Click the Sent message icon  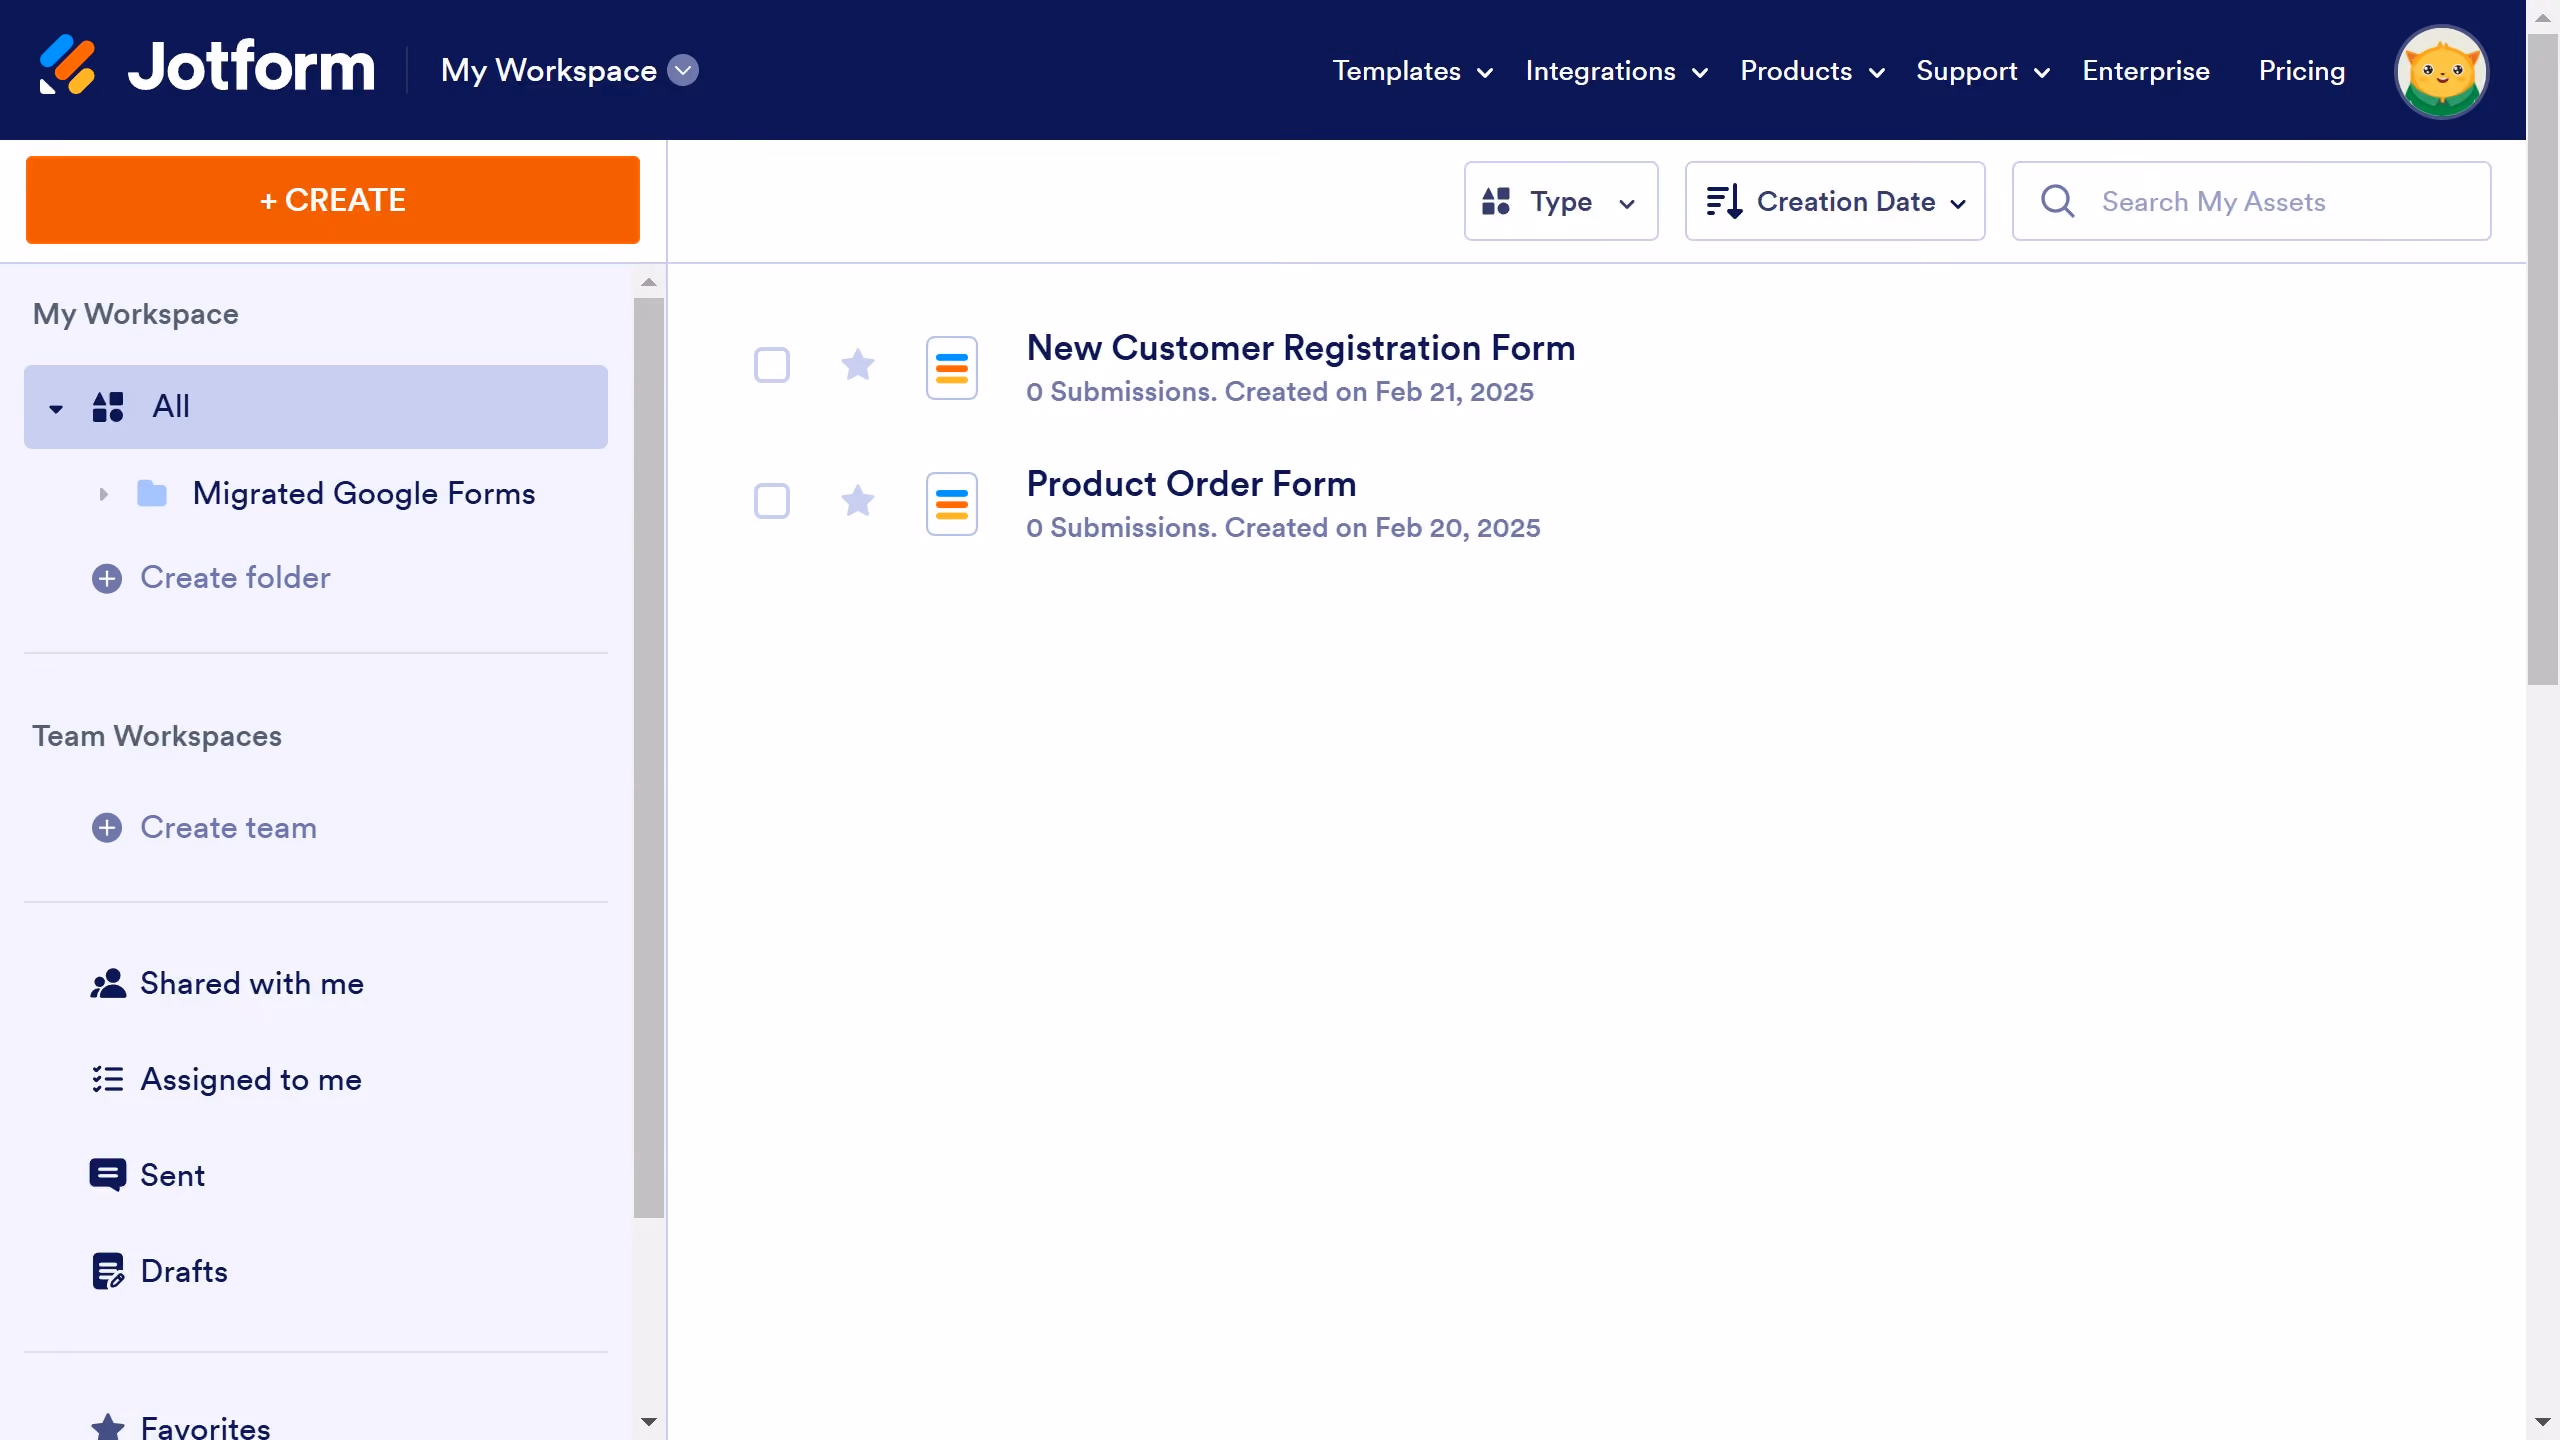[x=108, y=1175]
